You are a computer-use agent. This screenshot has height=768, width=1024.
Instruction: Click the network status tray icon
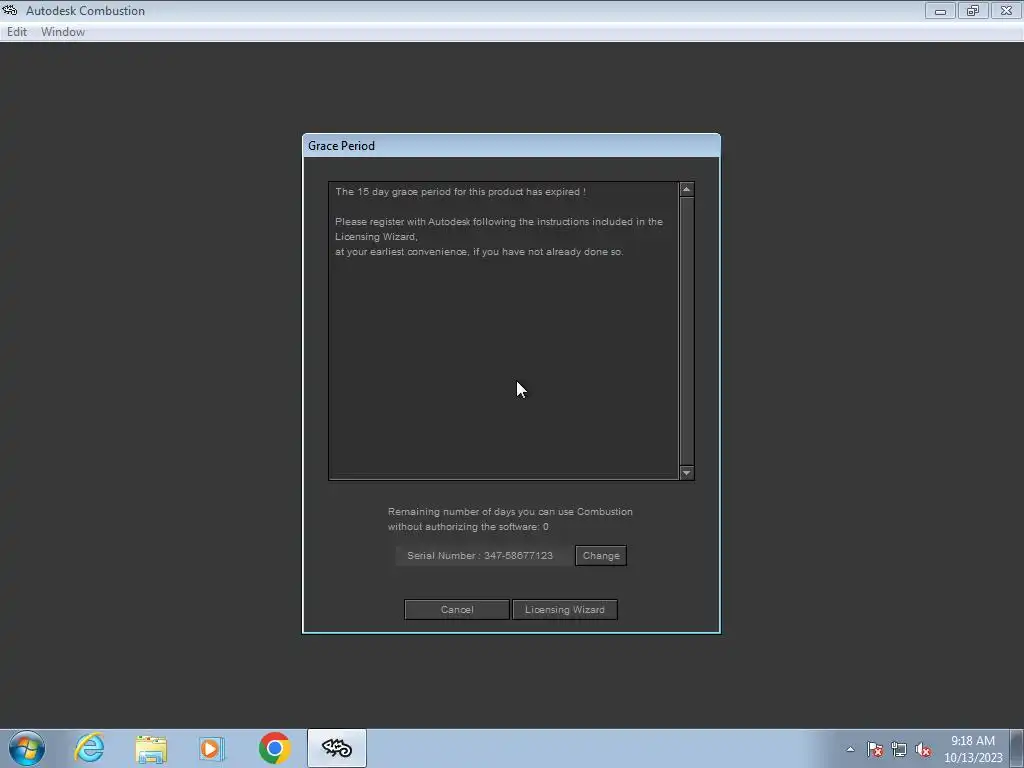[x=899, y=749]
